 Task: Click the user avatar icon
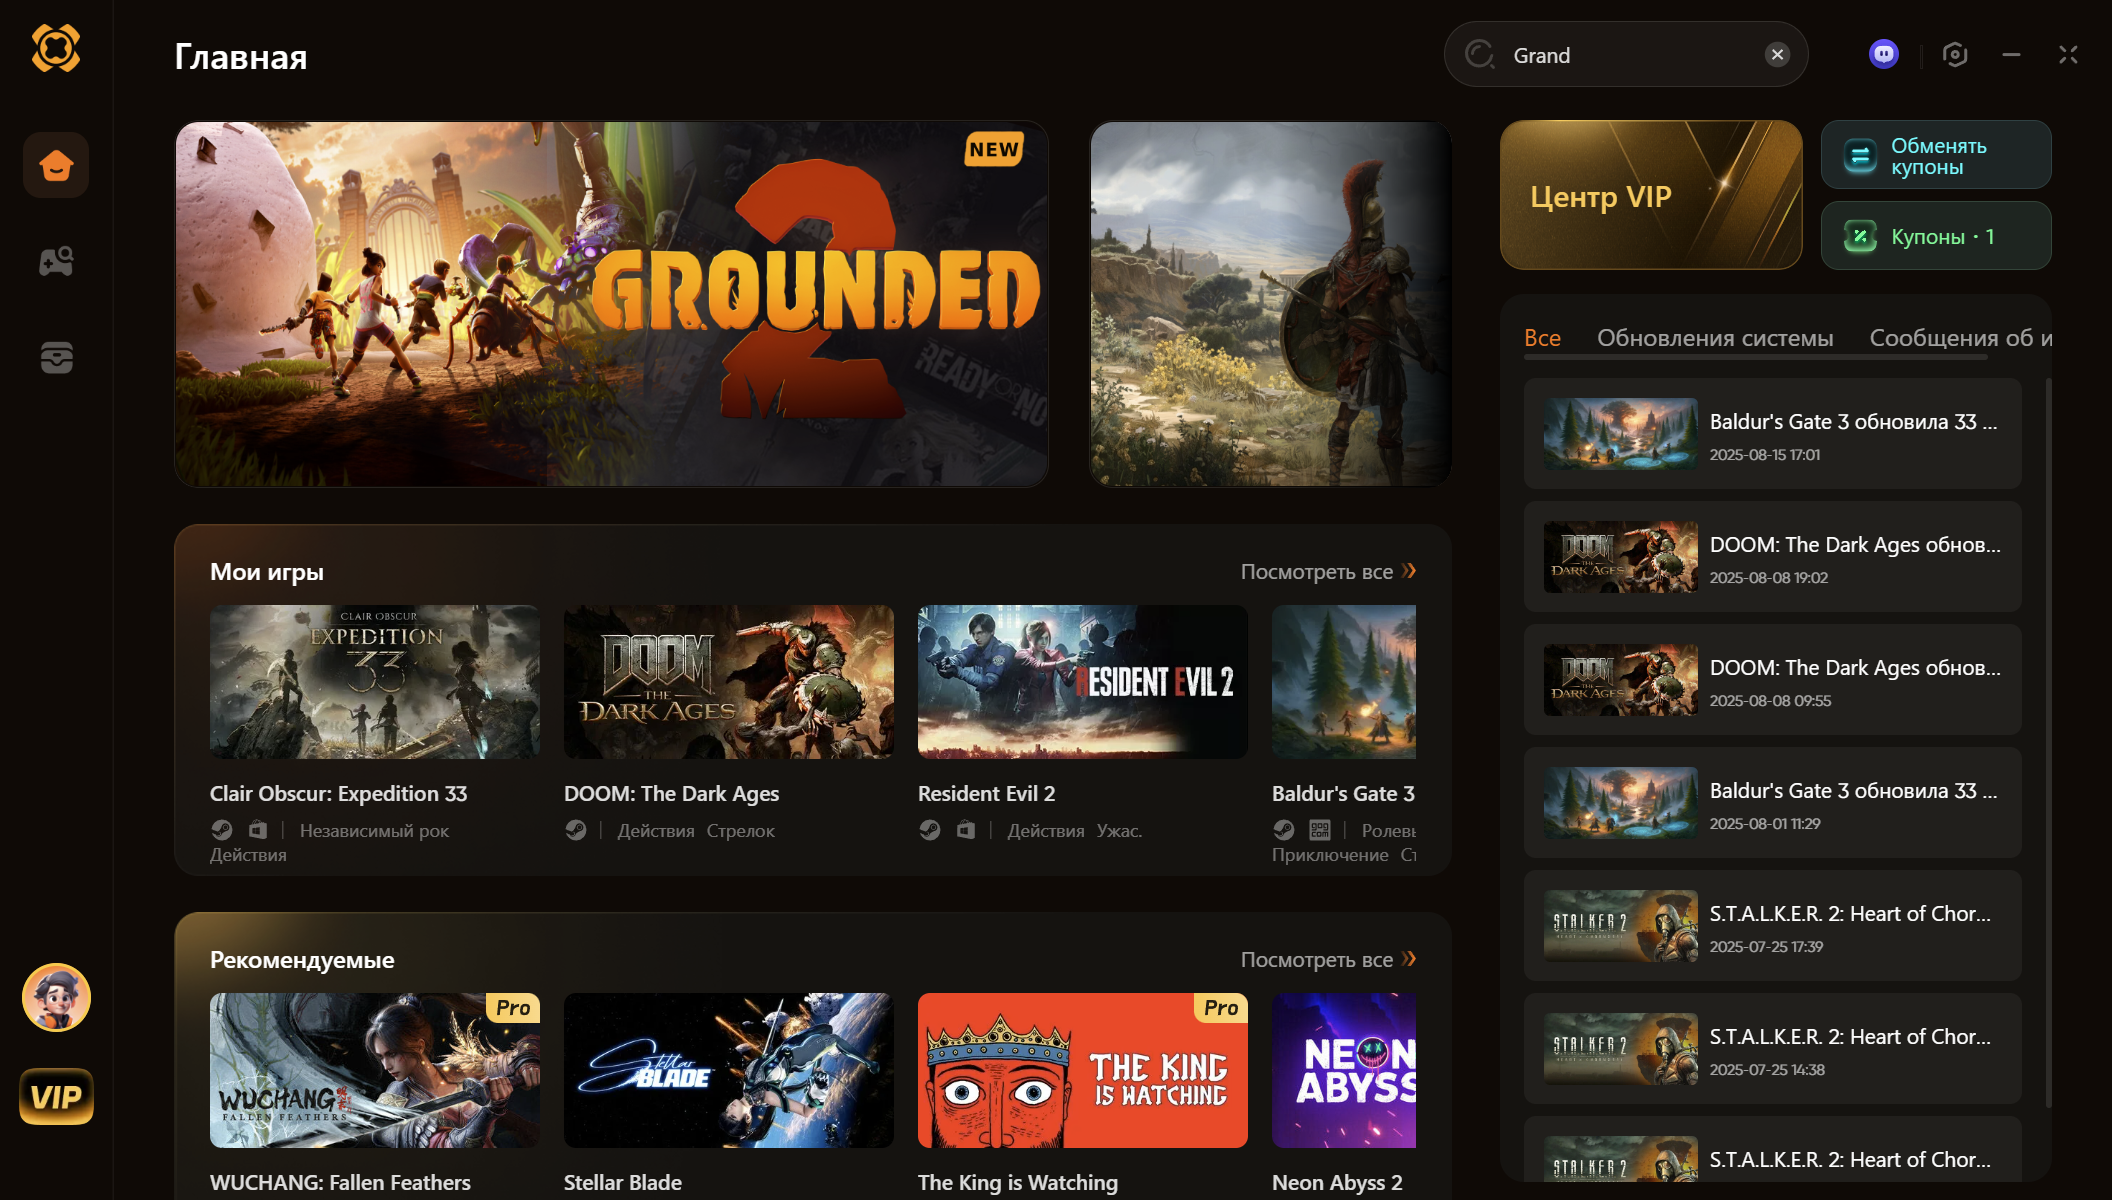[x=56, y=997]
